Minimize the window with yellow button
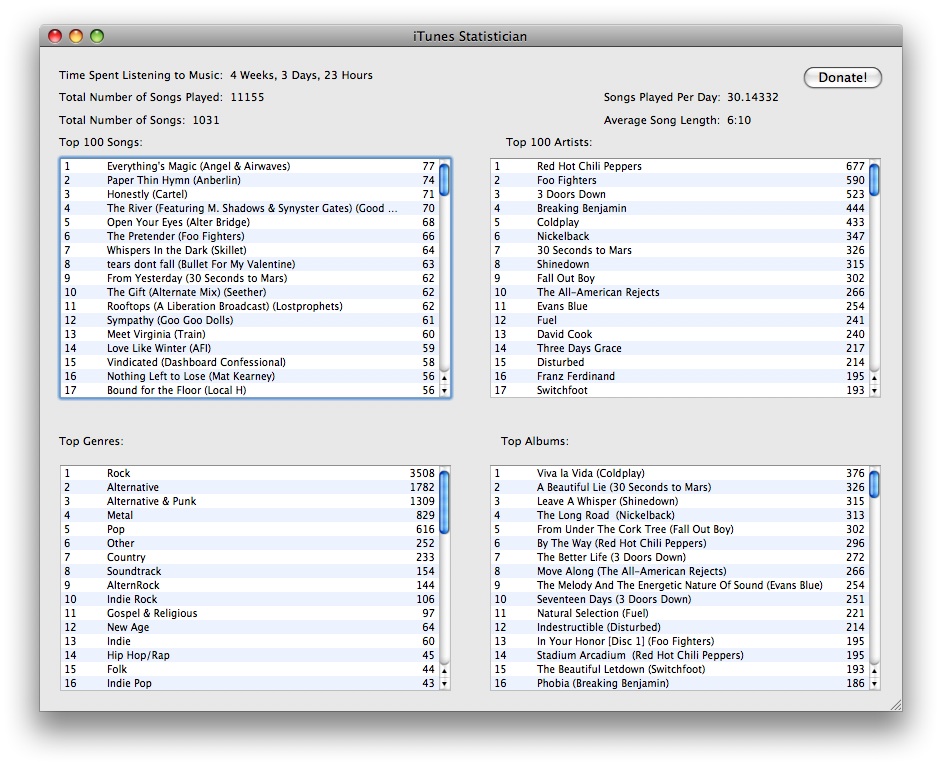The height and width of the screenshot is (766, 942). tap(76, 36)
